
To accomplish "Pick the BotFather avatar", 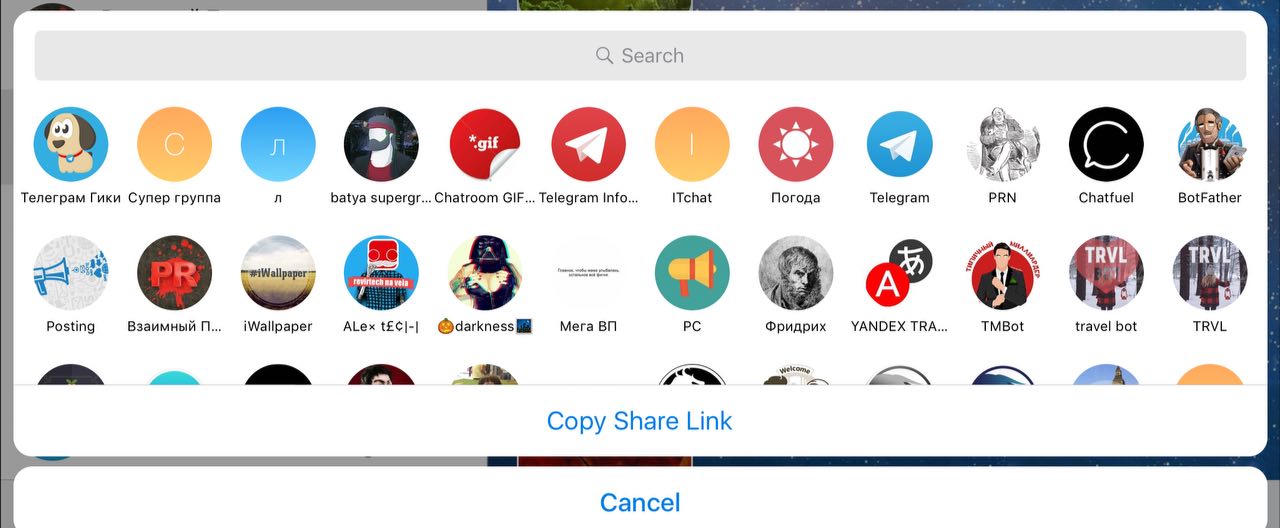I will point(1210,144).
